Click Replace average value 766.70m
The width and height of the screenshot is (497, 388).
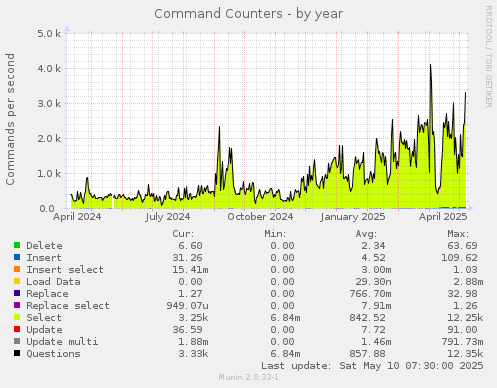pyautogui.click(x=370, y=294)
